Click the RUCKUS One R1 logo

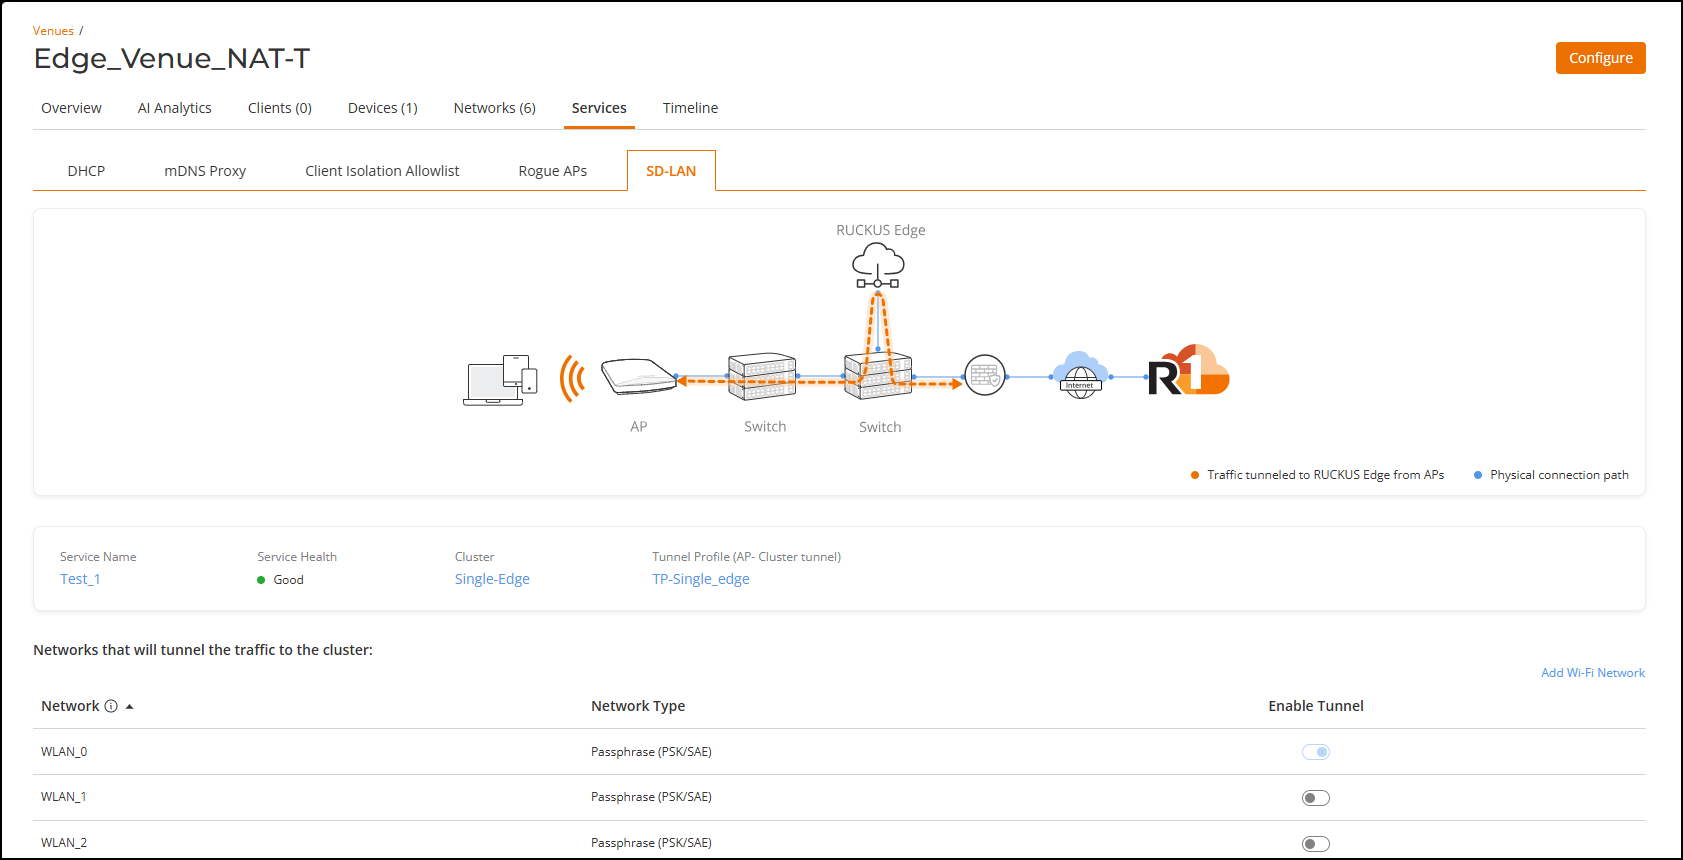(x=1188, y=371)
